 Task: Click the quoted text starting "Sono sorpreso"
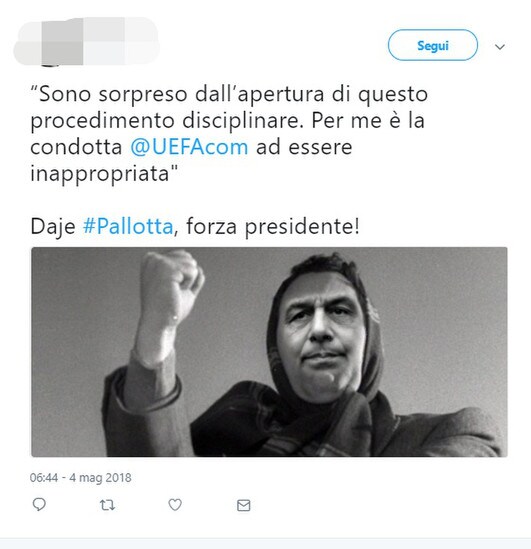click(x=229, y=133)
